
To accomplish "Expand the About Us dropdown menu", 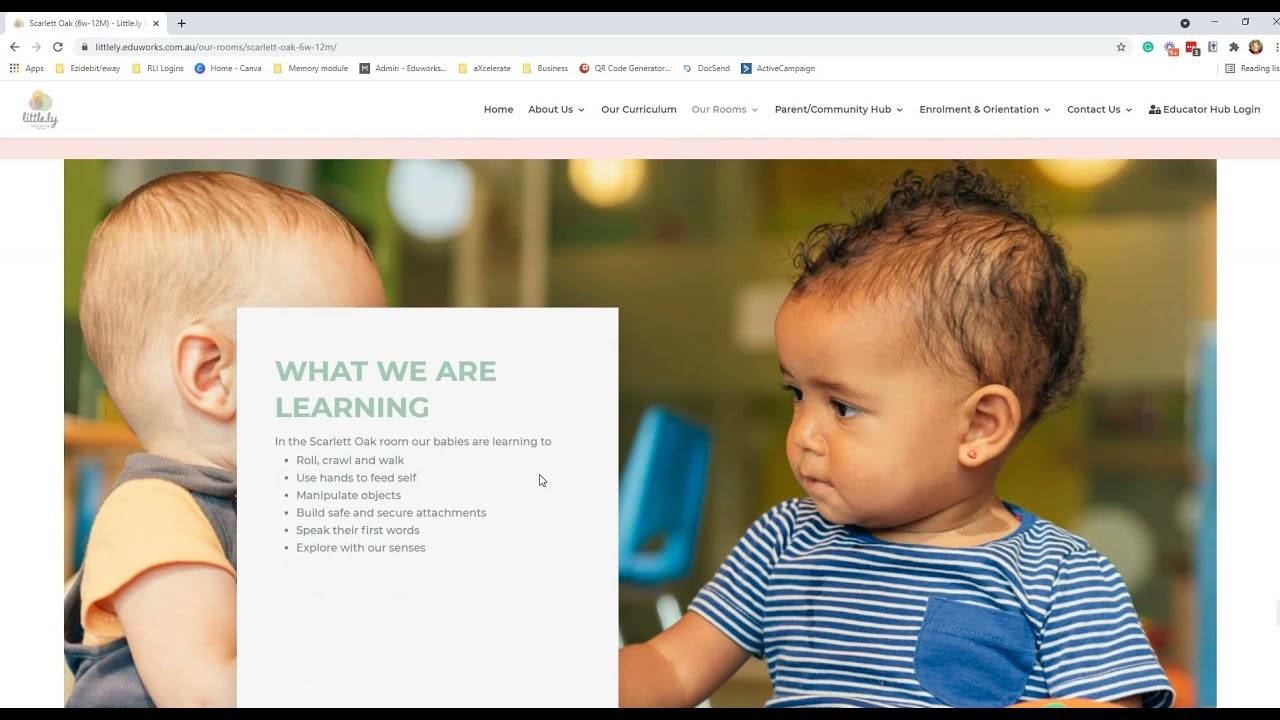I will (556, 109).
